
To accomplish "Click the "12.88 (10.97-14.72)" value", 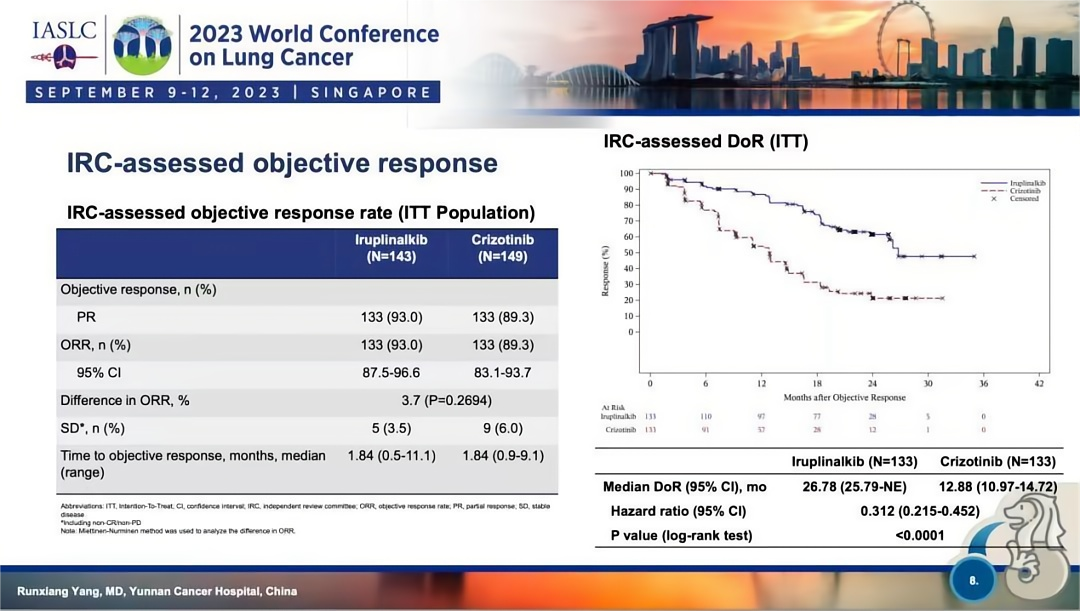I will pyautogui.click(x=997, y=487).
